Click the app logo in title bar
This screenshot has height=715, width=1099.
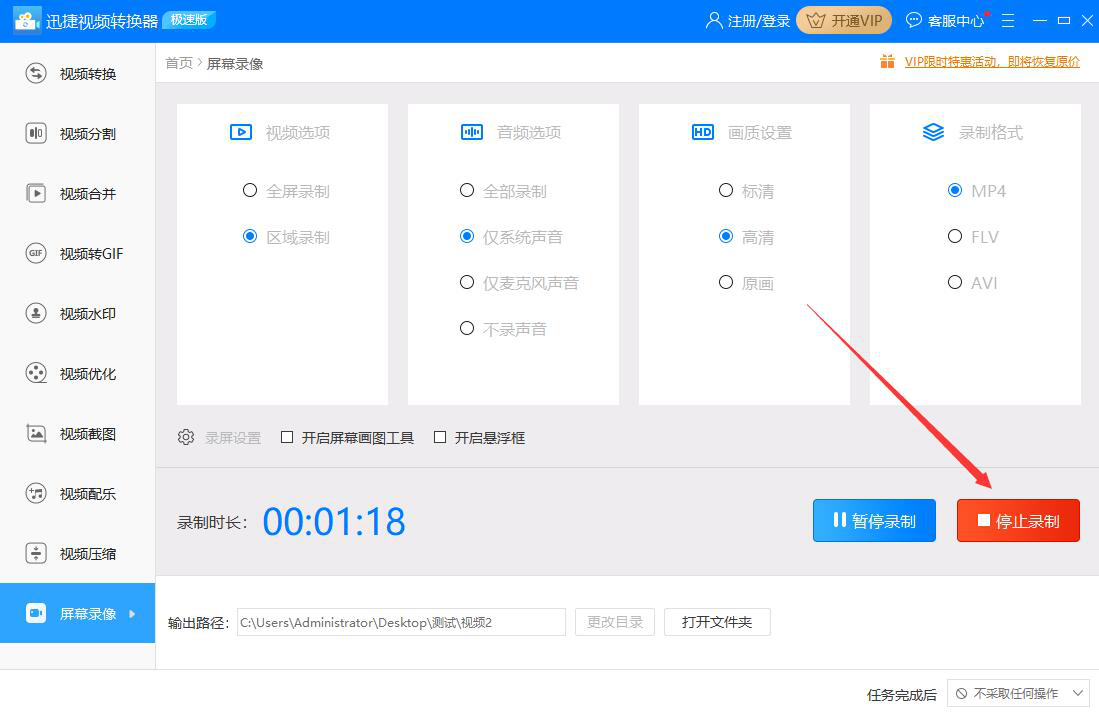point(27,20)
